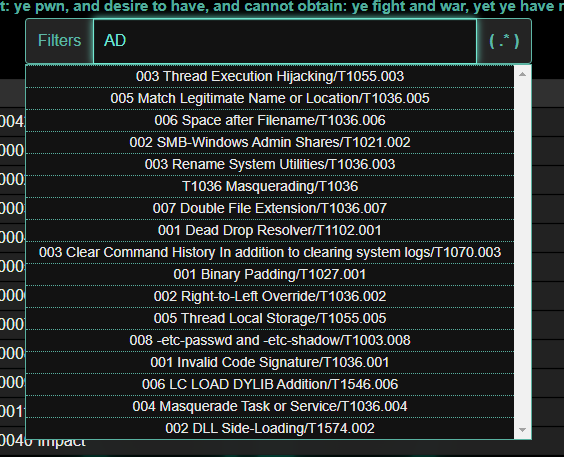Click the suggestion list scroll-up arrow
Image resolution: width=564 pixels, height=457 pixels.
(523, 74)
